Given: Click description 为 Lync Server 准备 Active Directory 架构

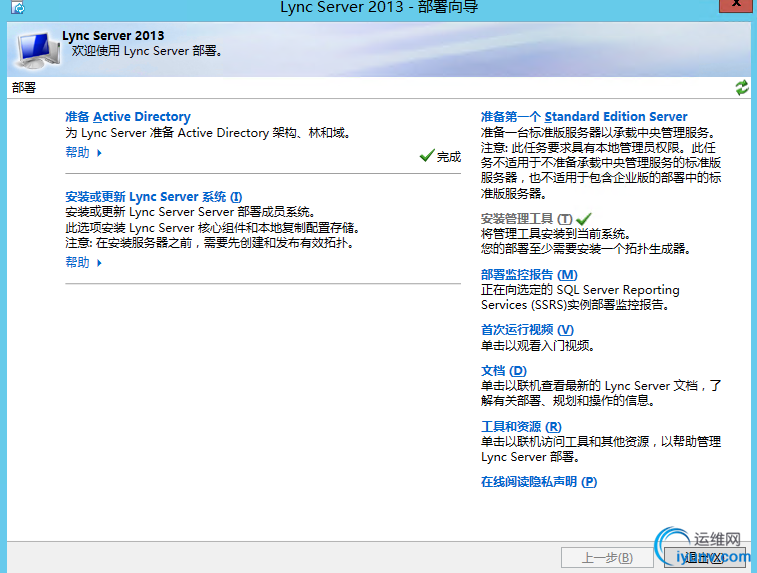Looking at the screenshot, I should coord(208,133).
